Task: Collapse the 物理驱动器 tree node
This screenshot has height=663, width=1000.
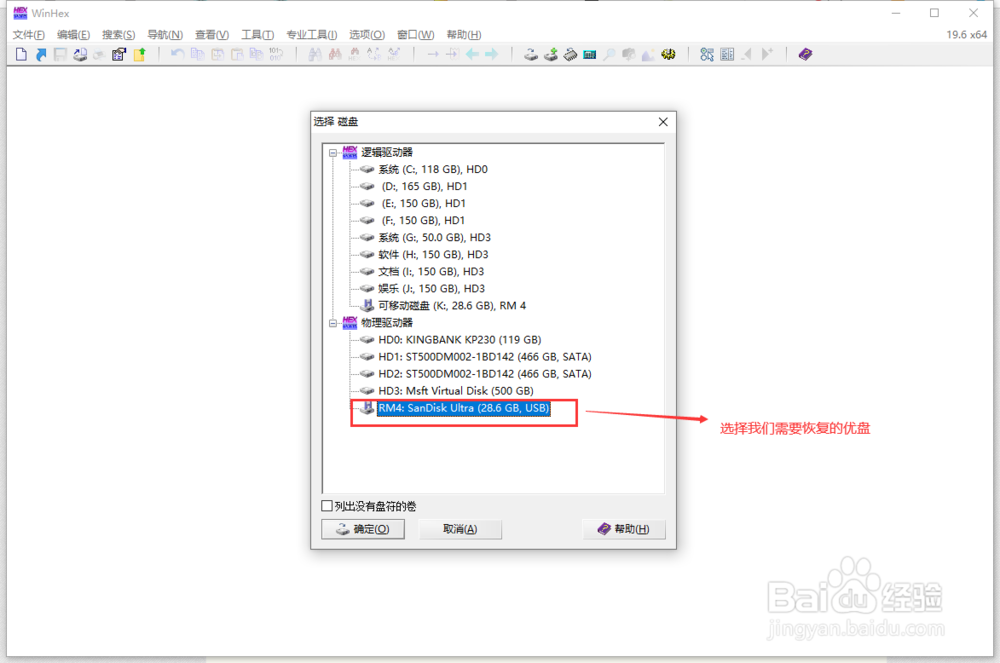Action: pyautogui.click(x=333, y=323)
